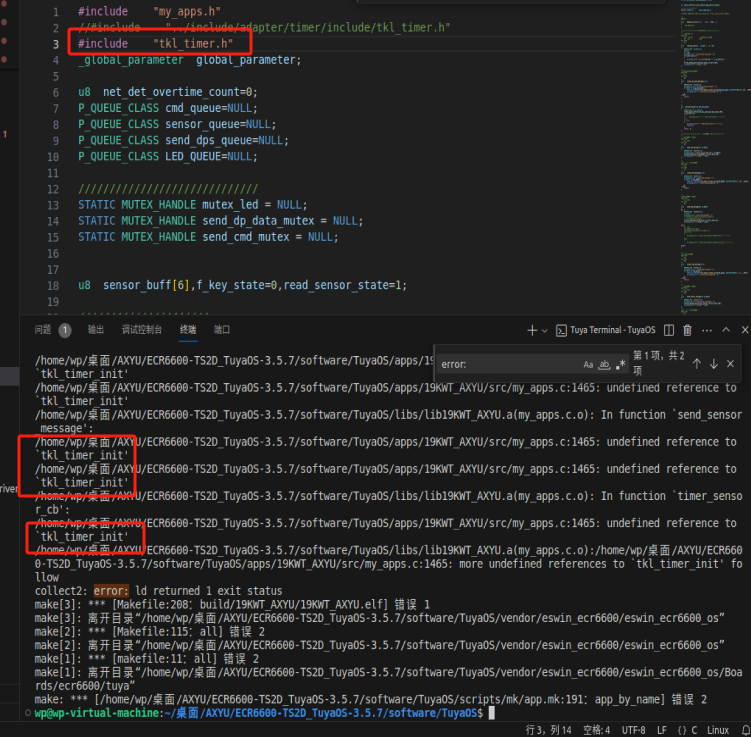The width and height of the screenshot is (751, 737).
Task: Open terminal panel more actions menu
Action: pos(707,330)
